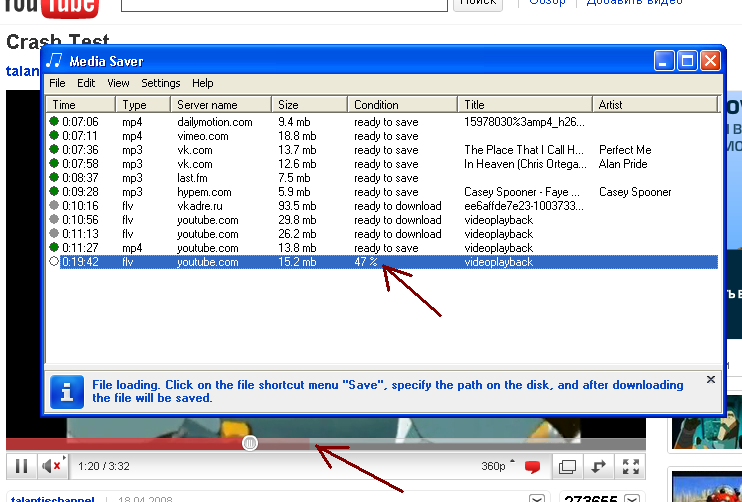Enter fullscreen in YouTube player
Viewport: 742px width, 502px height.
pos(630,467)
